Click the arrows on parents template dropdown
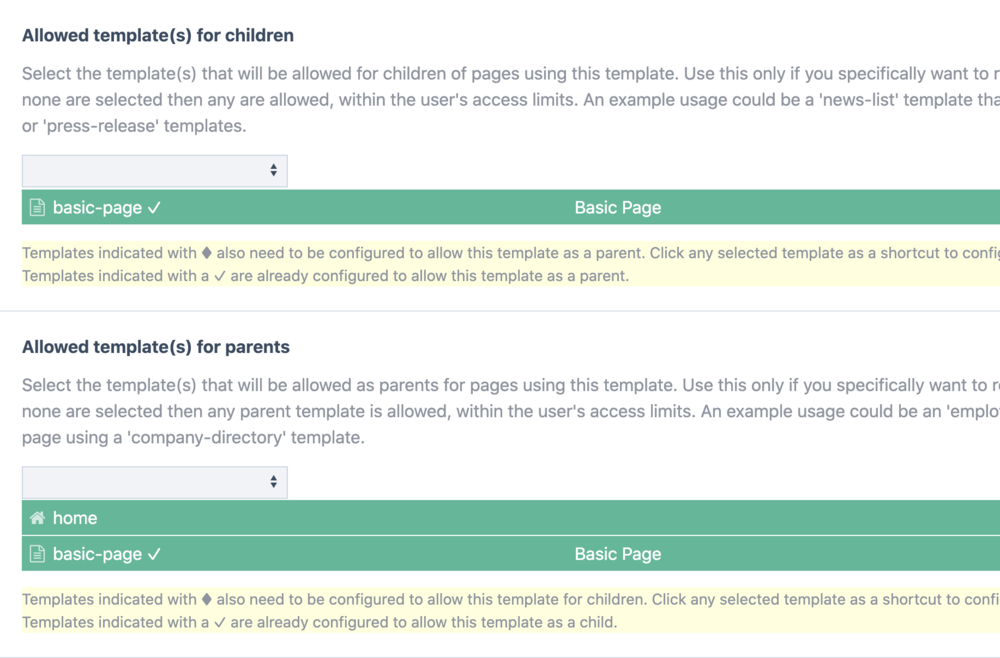The image size is (1000, 658). coord(273,482)
